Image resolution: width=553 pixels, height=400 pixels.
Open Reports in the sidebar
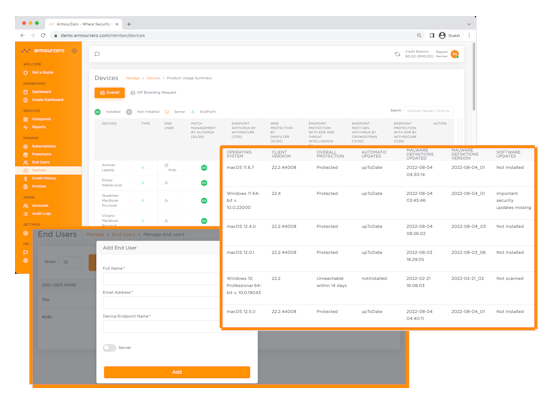pyautogui.click(x=39, y=127)
